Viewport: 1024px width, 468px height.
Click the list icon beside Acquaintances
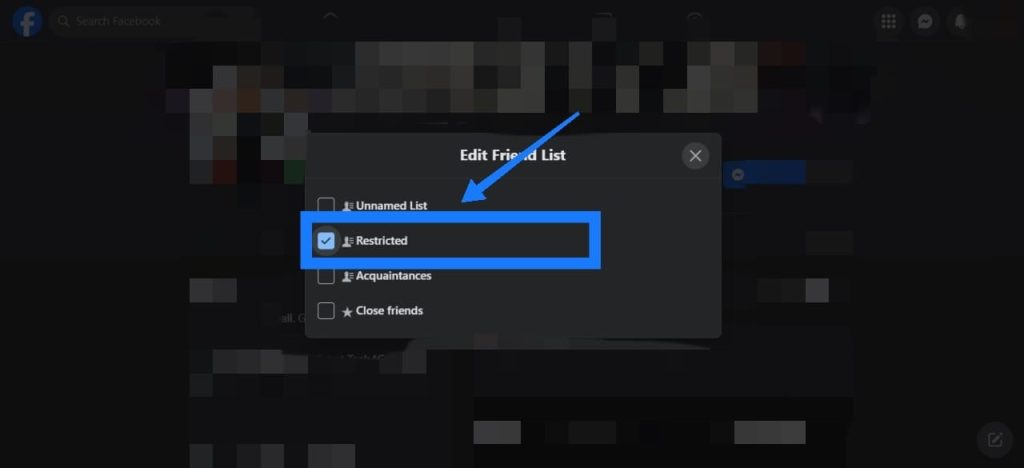[x=347, y=277]
